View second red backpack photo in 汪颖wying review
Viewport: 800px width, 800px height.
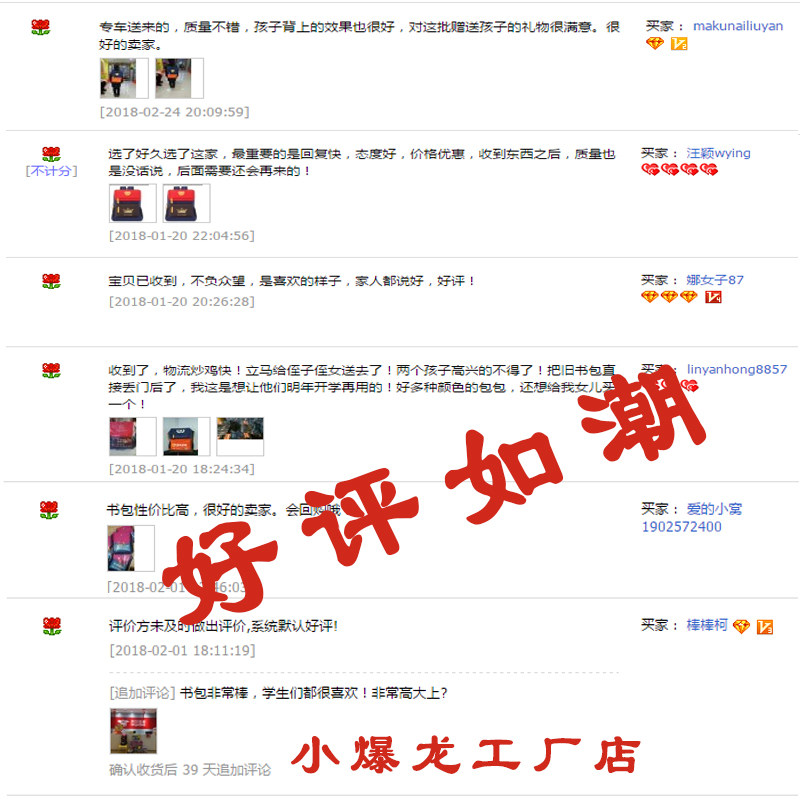pyautogui.click(x=186, y=204)
